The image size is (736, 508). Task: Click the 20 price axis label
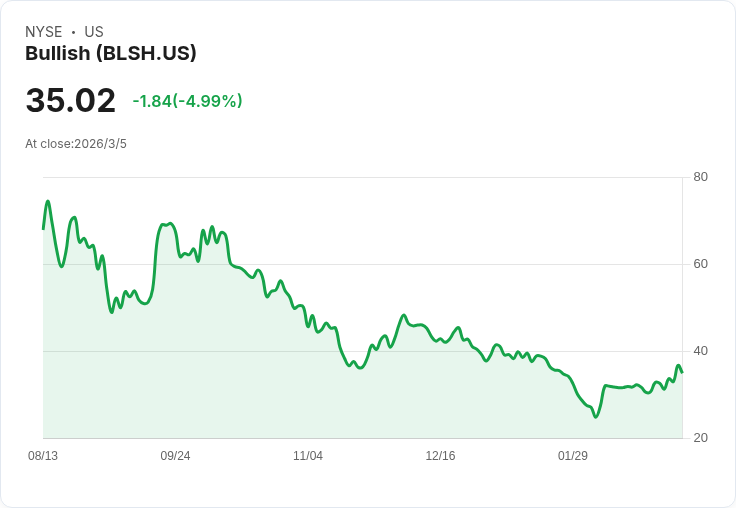click(x=700, y=438)
